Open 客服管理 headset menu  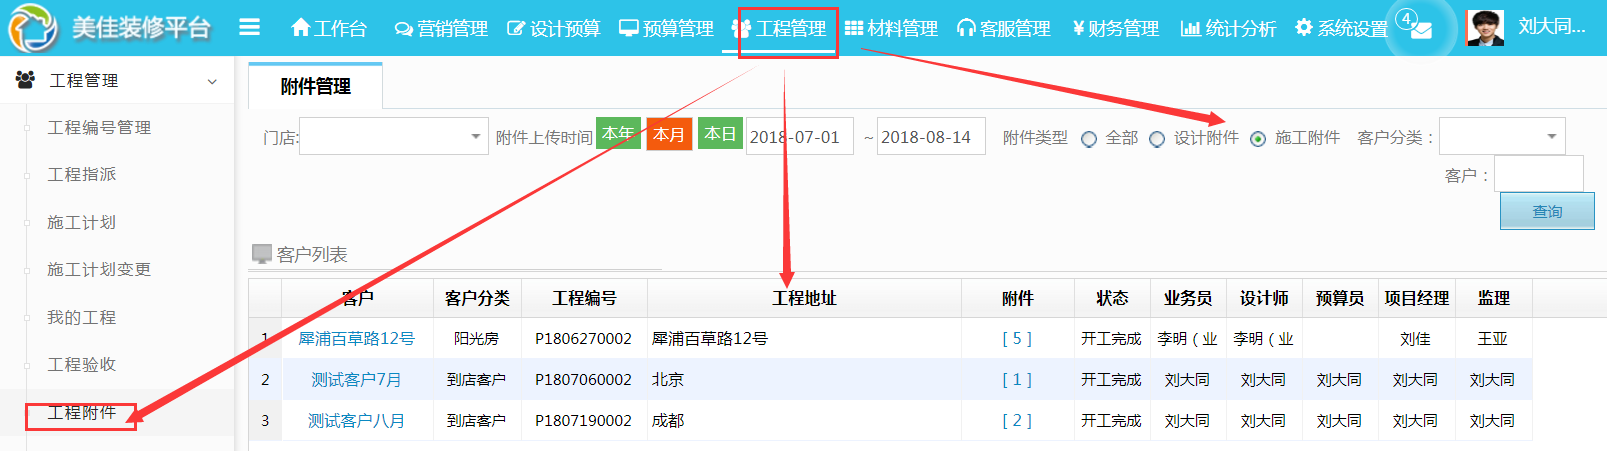tap(1003, 28)
